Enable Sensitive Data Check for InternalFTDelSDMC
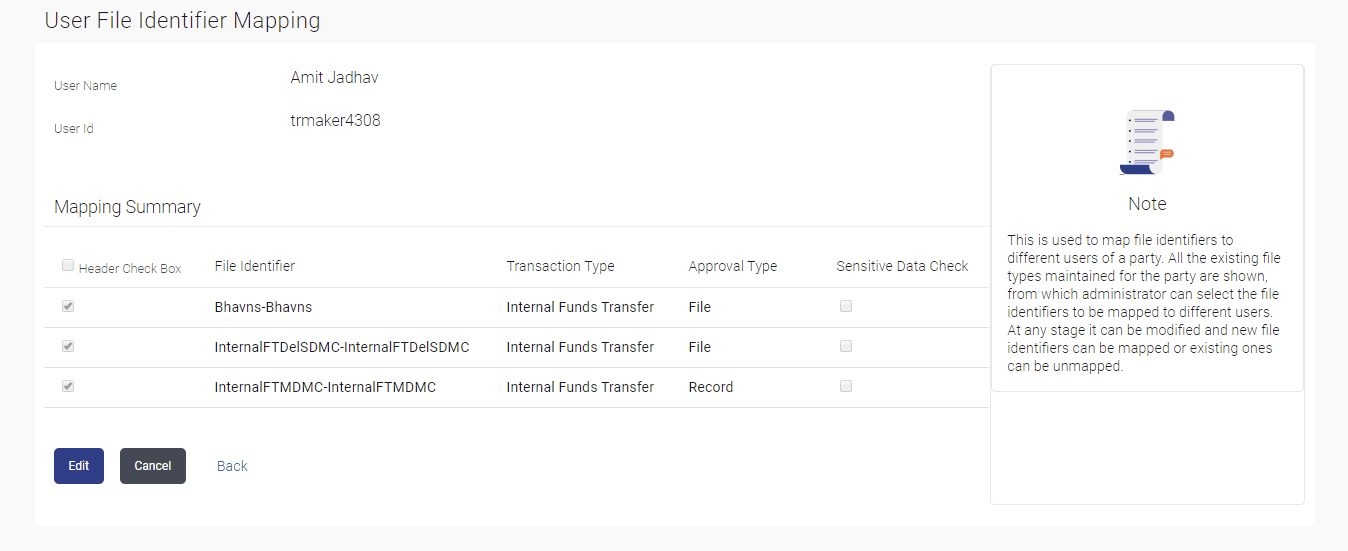The height and width of the screenshot is (551, 1348). pyautogui.click(x=846, y=347)
